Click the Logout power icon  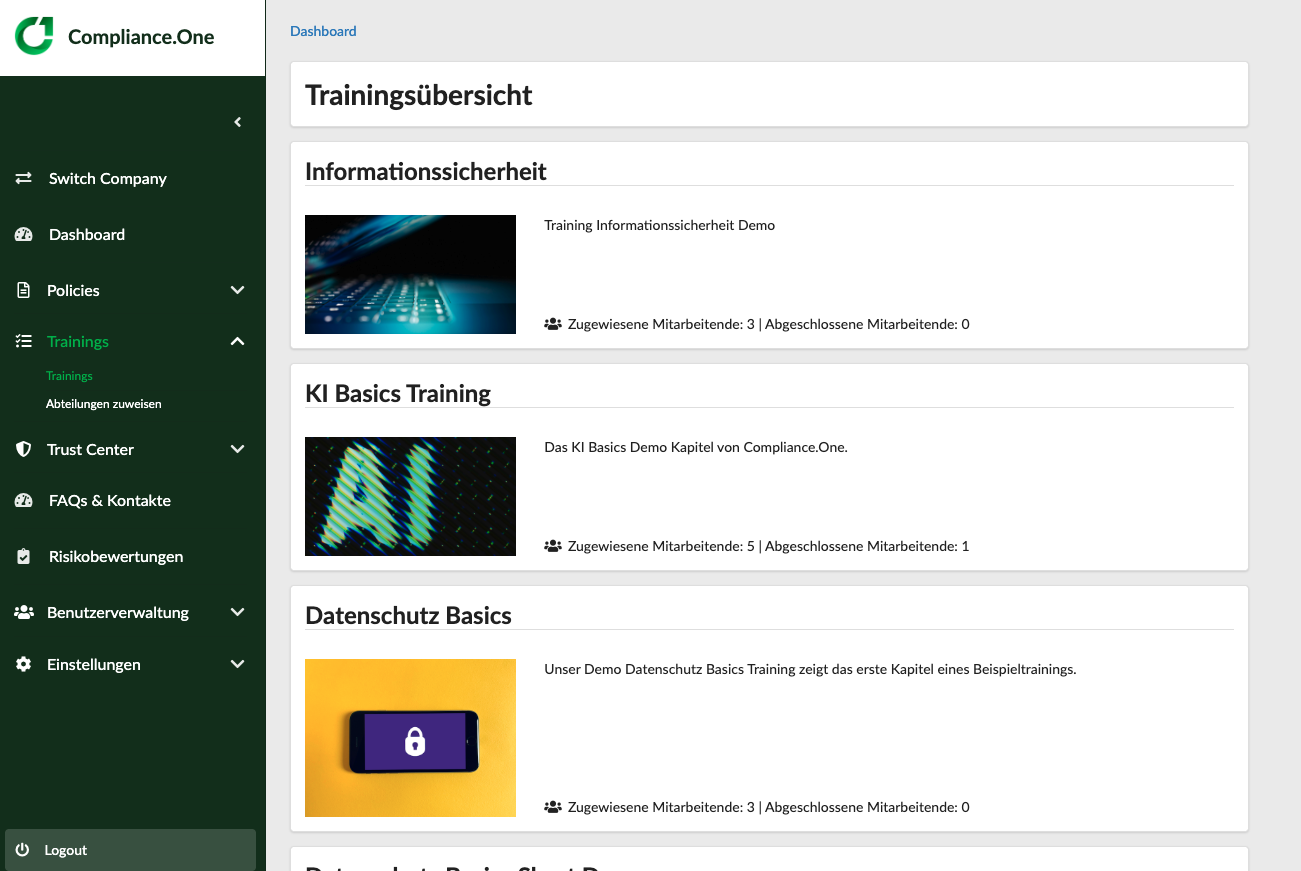pos(23,850)
